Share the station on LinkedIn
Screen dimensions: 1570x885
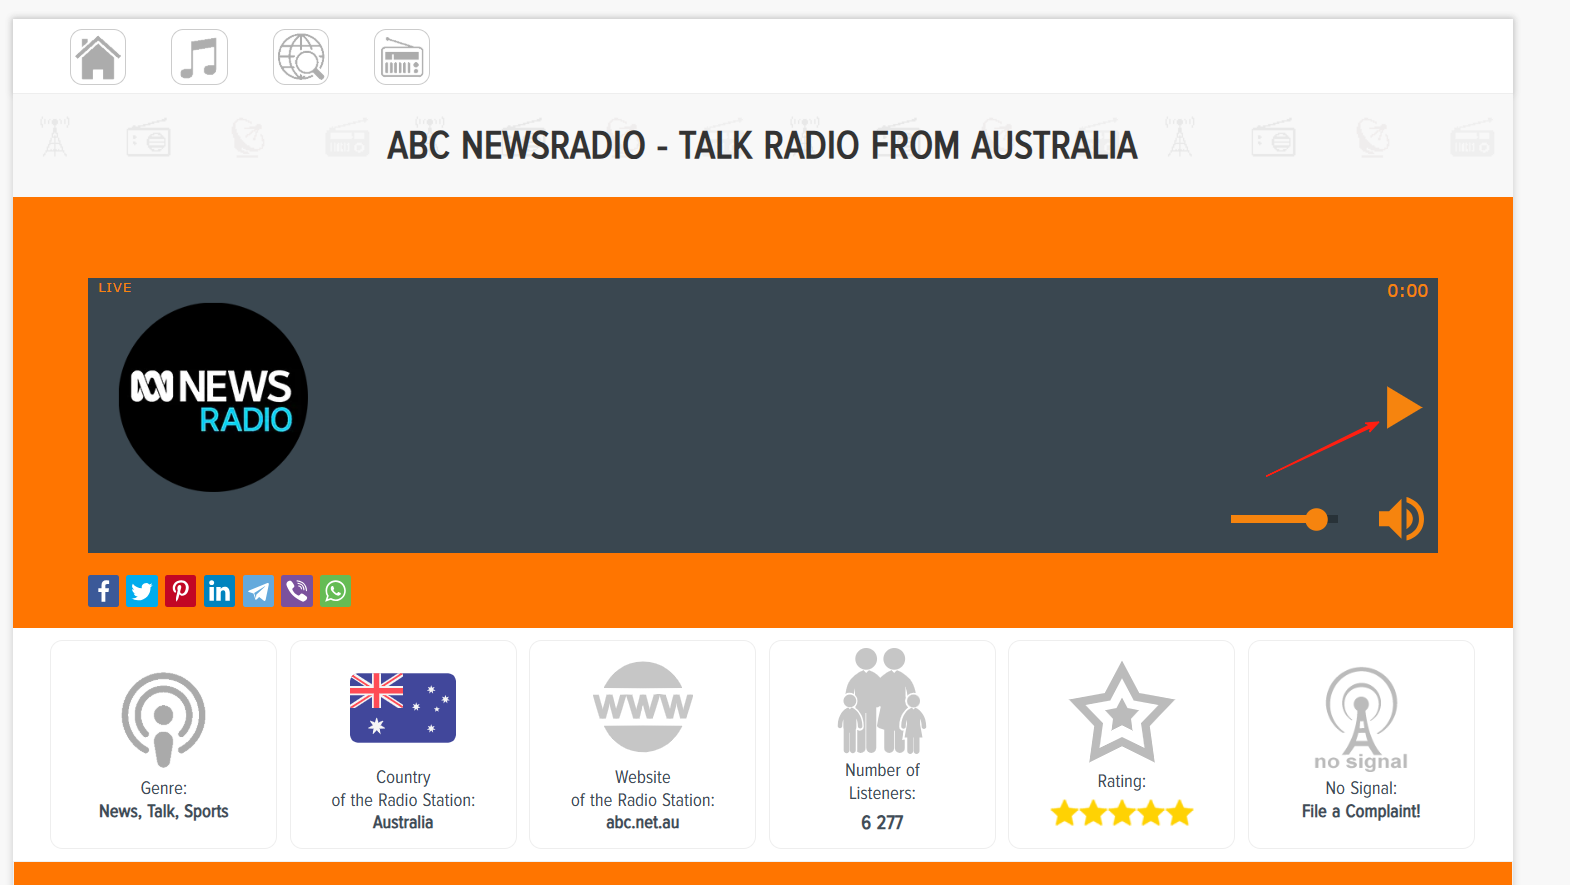[219, 591]
